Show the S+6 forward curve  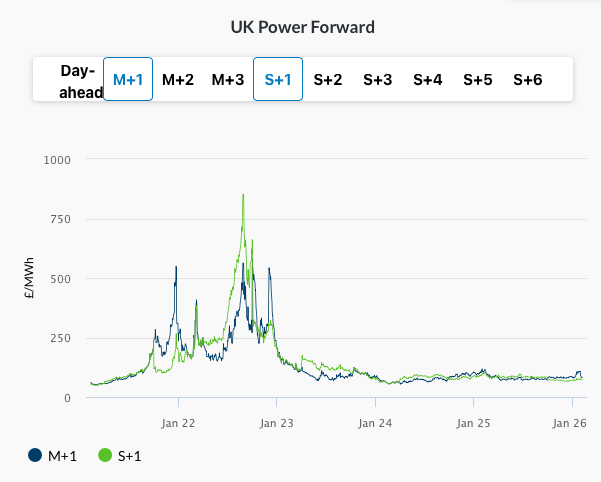(527, 80)
